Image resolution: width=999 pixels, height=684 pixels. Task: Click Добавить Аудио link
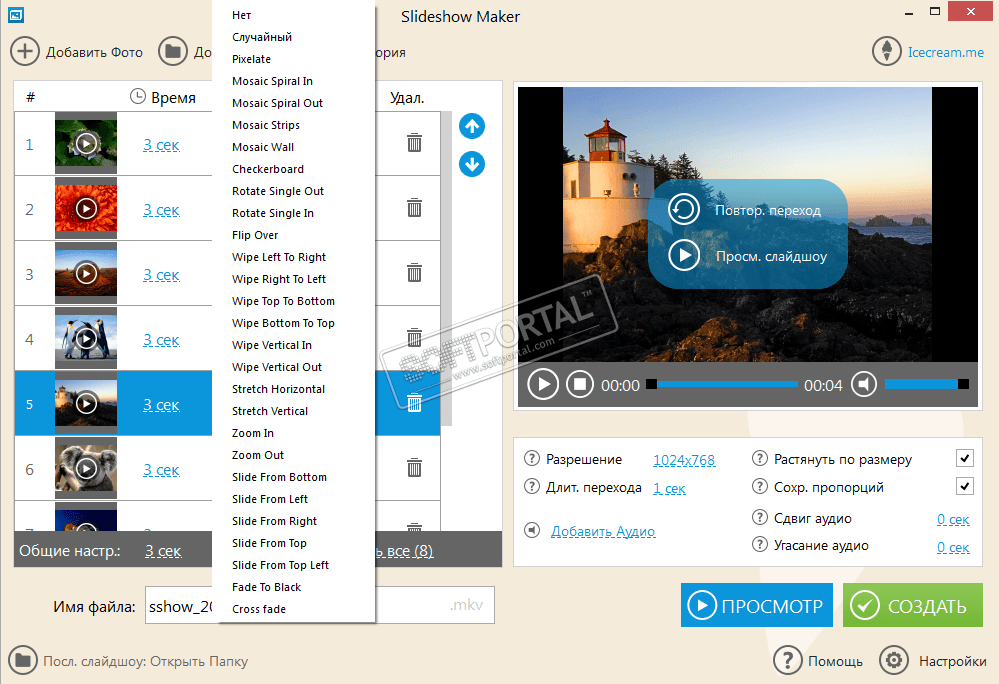603,531
